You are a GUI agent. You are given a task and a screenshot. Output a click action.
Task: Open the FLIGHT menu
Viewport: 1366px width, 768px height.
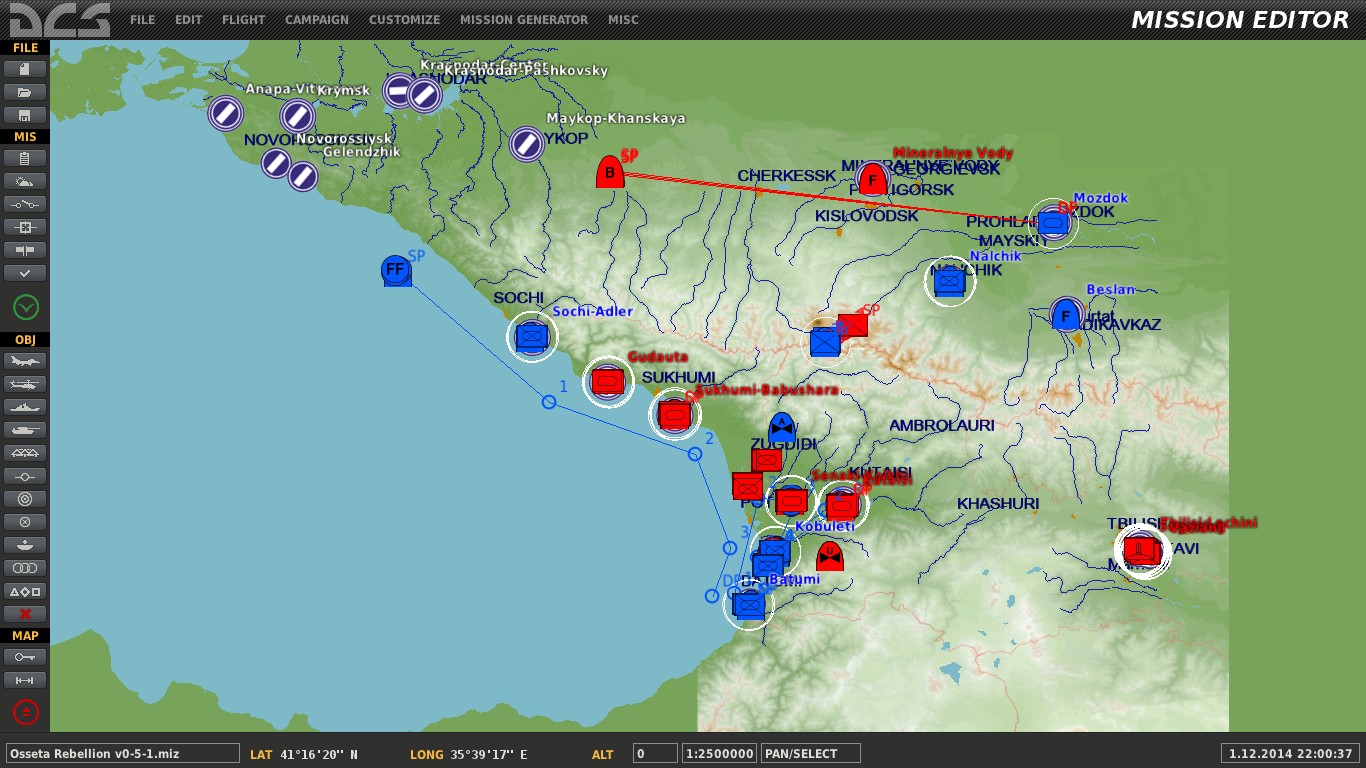pos(244,20)
